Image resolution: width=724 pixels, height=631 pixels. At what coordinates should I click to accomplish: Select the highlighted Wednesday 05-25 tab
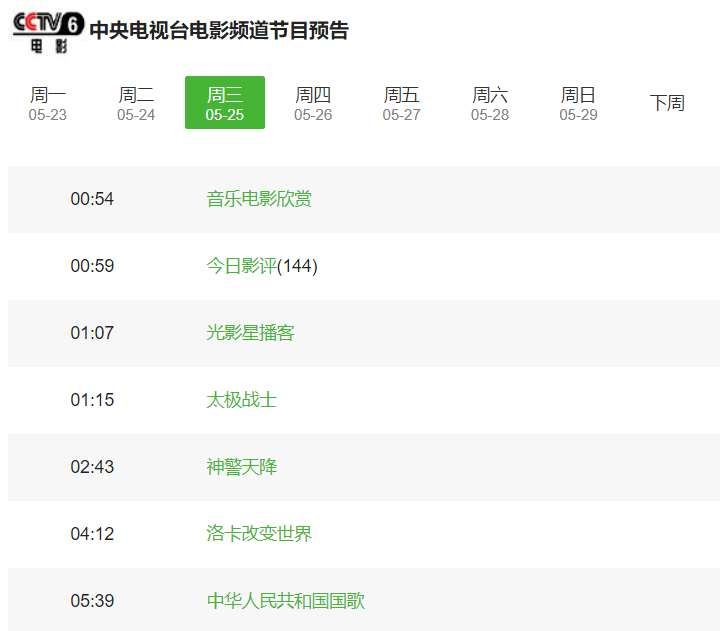point(225,103)
